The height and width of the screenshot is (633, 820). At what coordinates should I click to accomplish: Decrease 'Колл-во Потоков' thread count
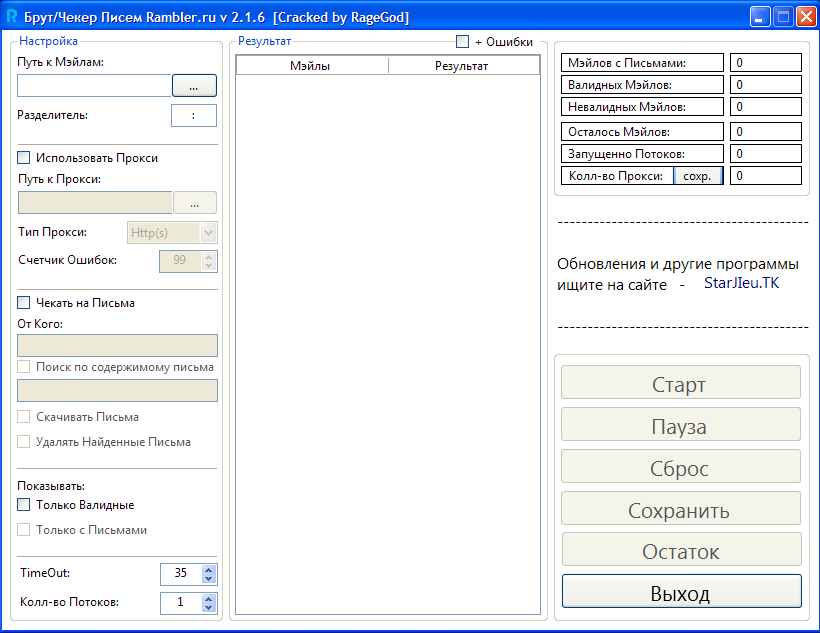(x=209, y=608)
